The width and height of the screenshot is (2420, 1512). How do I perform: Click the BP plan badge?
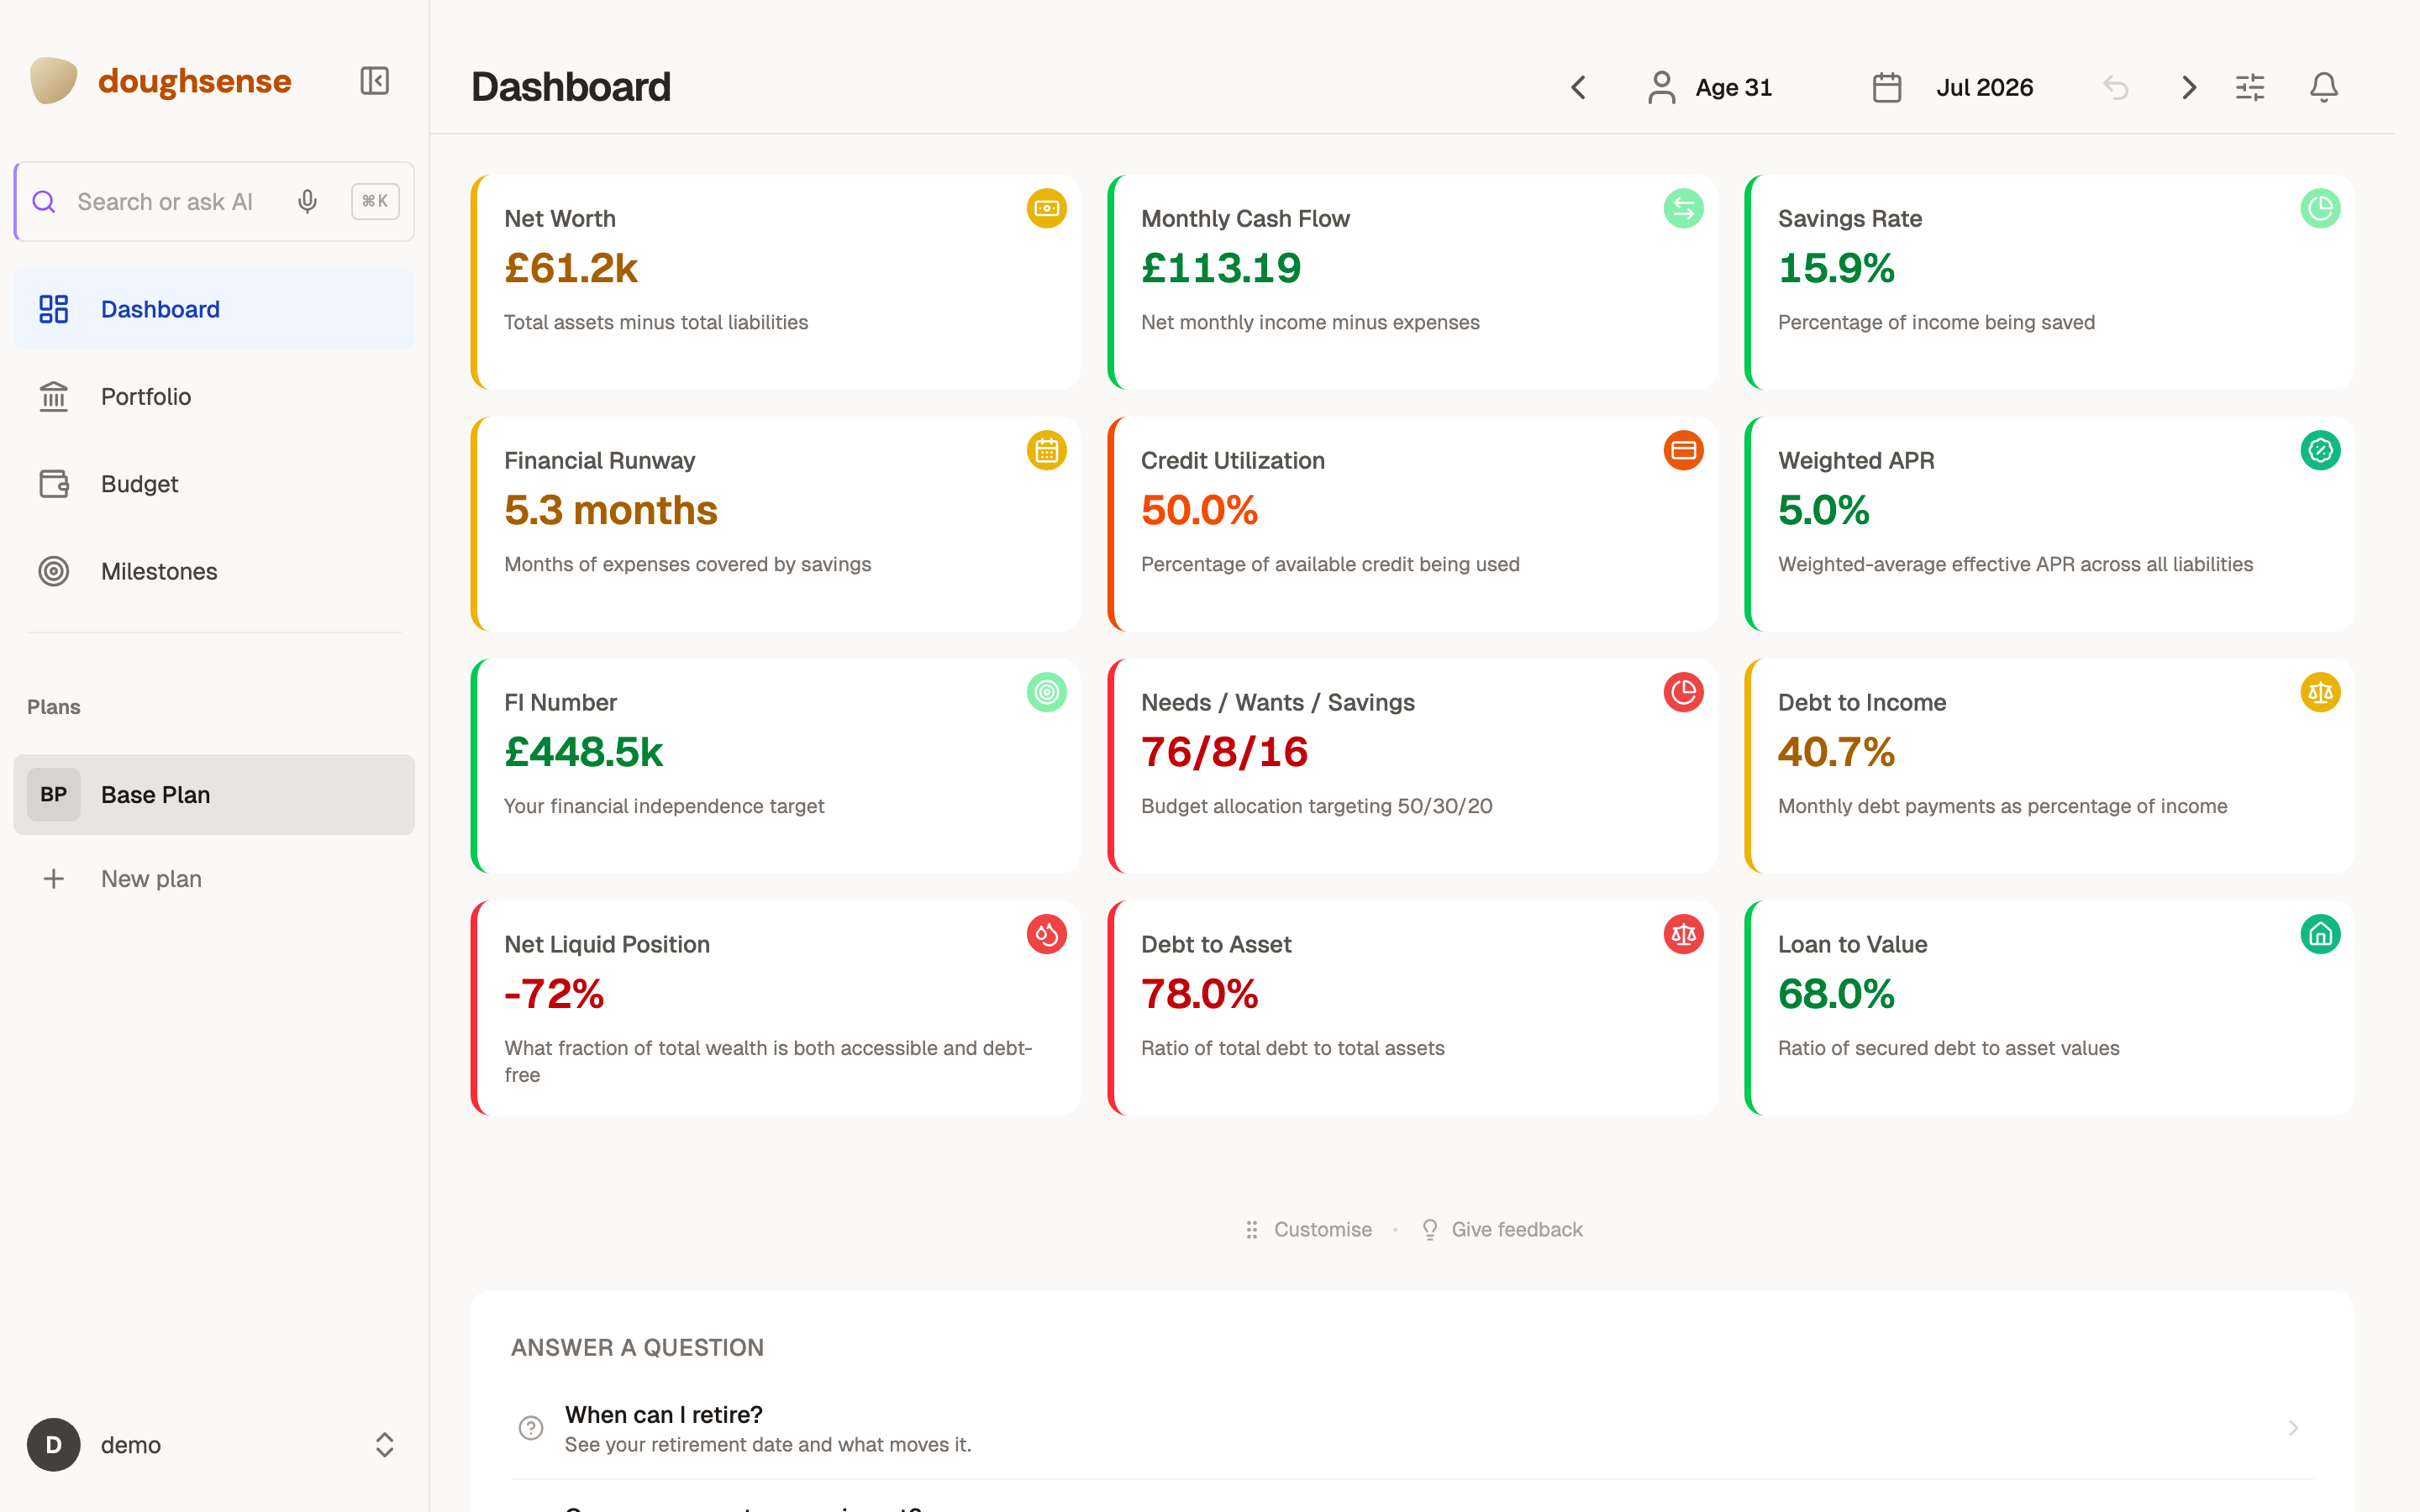click(x=54, y=795)
